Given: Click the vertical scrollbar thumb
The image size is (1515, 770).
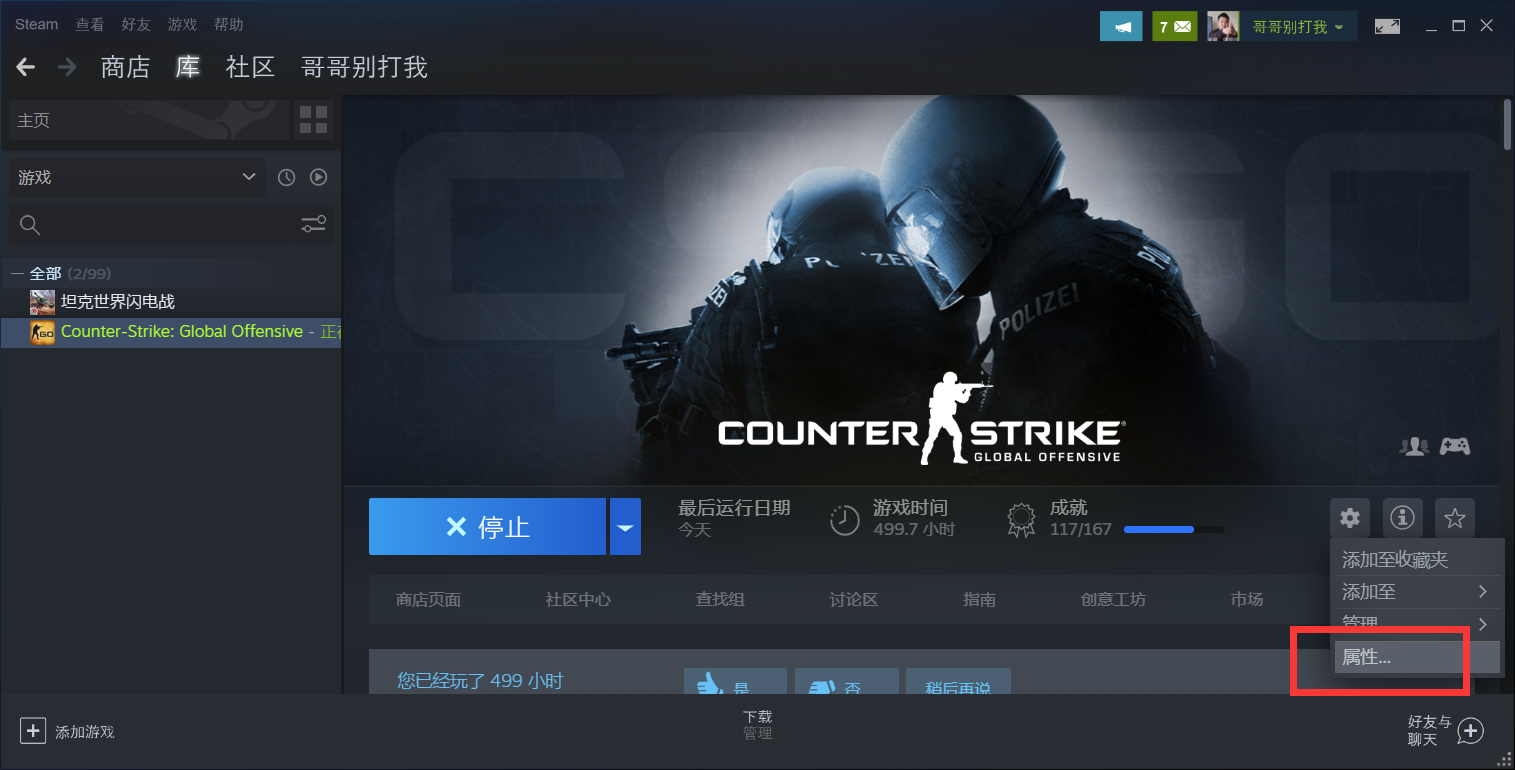Looking at the screenshot, I should pyautogui.click(x=1508, y=124).
